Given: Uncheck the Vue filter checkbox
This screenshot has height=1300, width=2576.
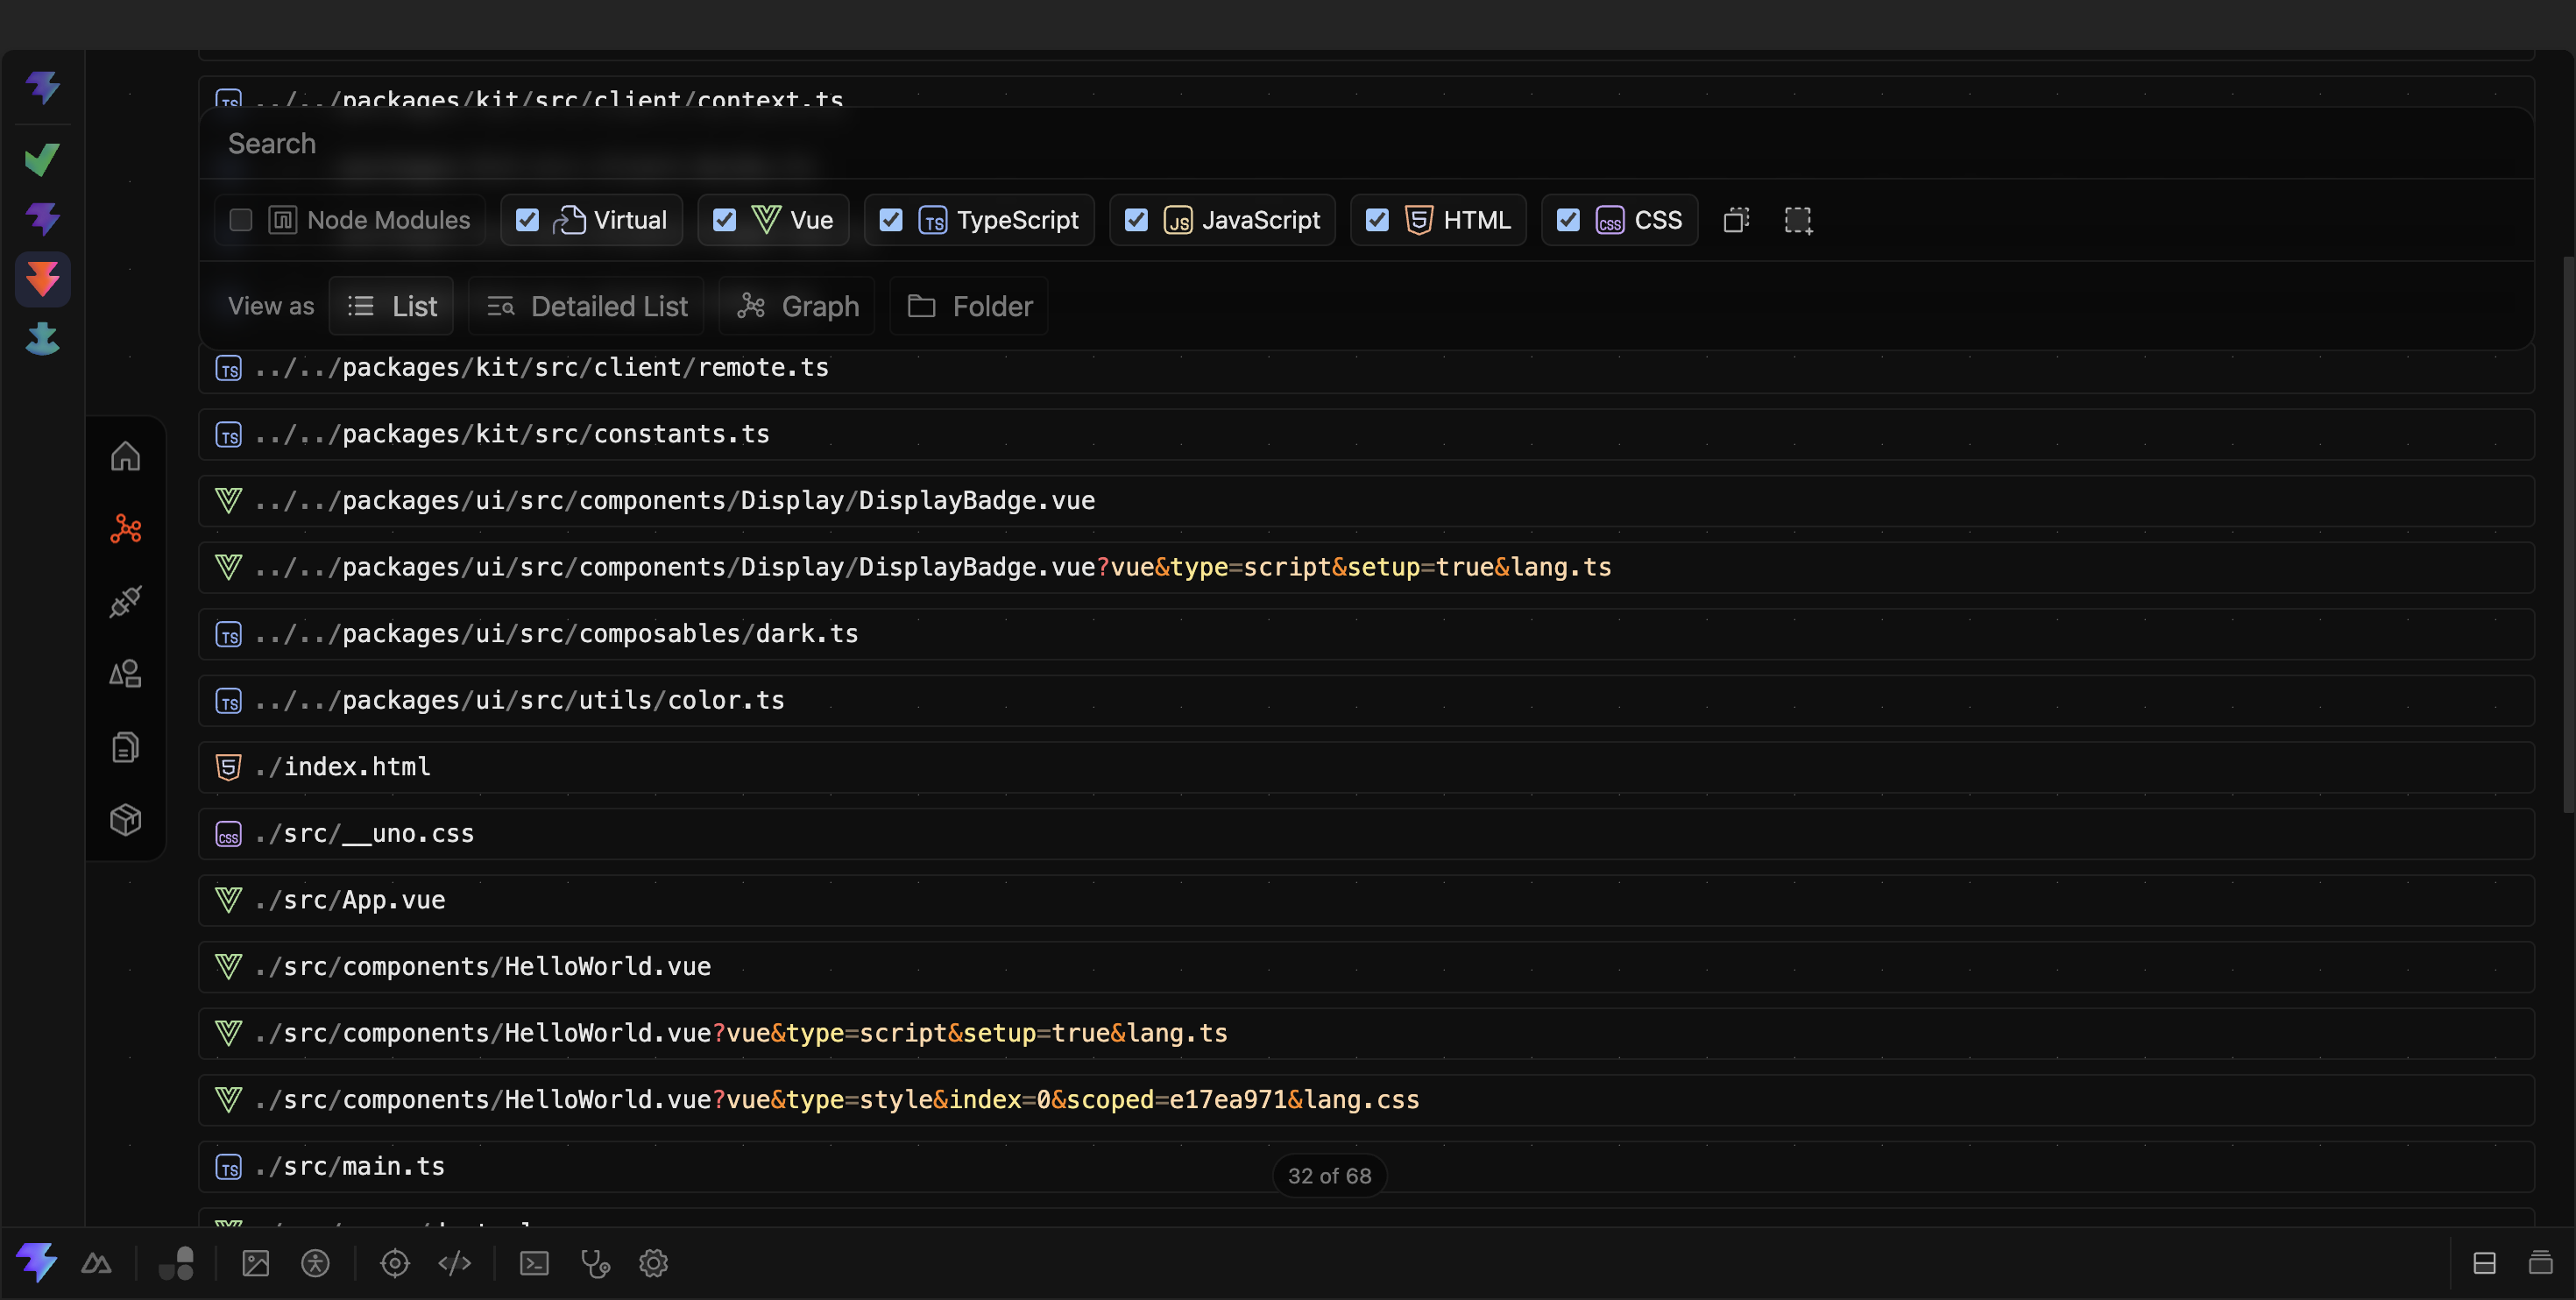Looking at the screenshot, I should click(724, 220).
